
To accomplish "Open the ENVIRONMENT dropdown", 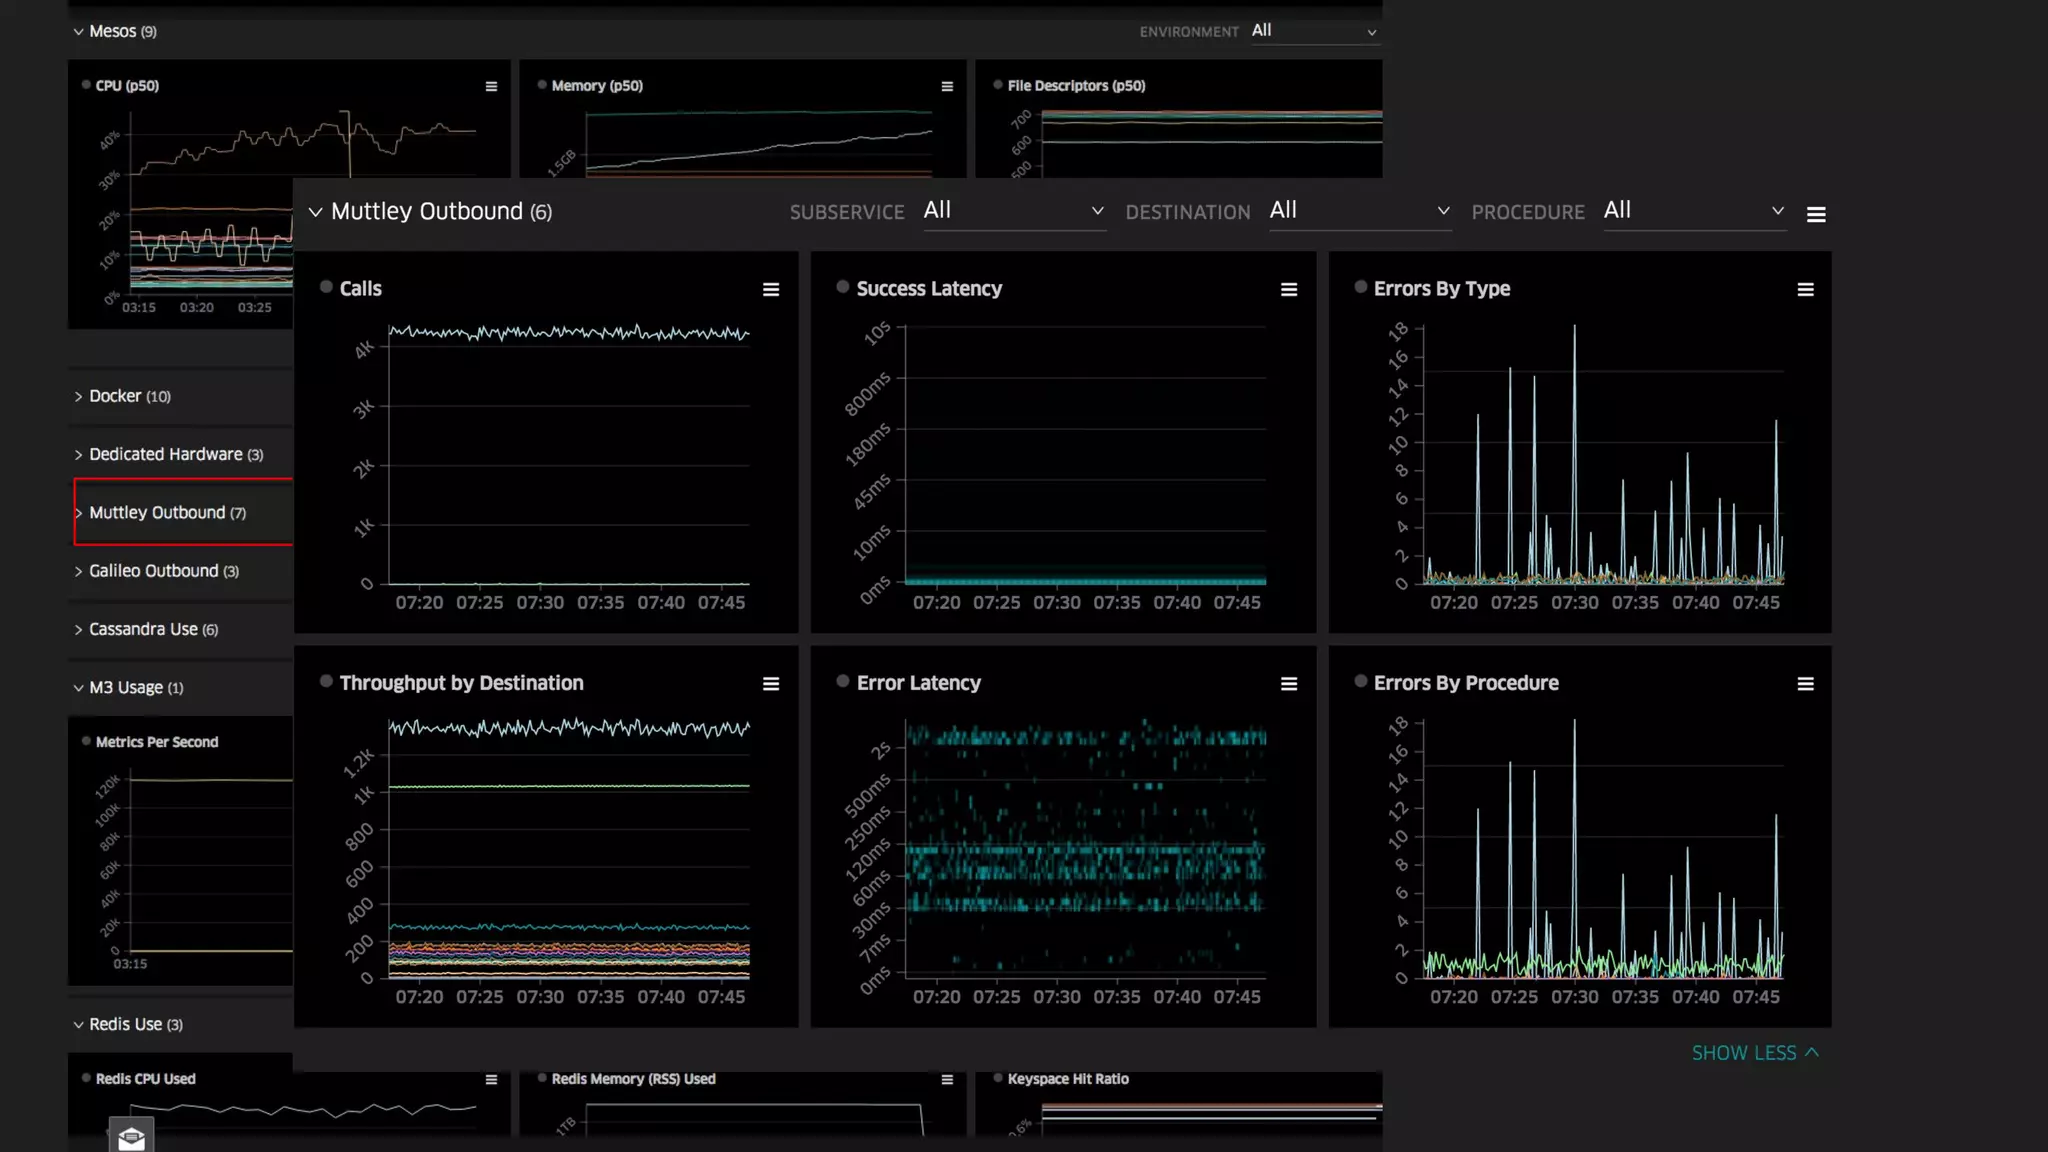I will pos(1314,32).
